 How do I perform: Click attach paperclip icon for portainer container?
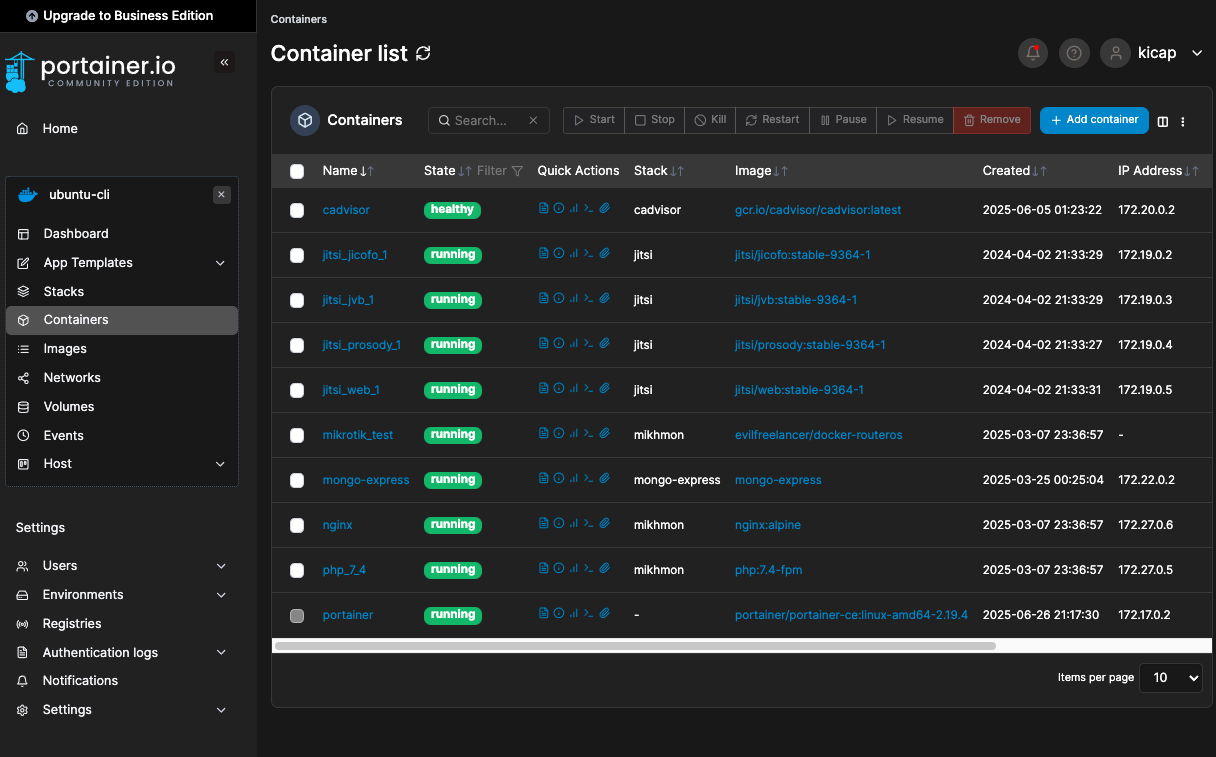[604, 614]
